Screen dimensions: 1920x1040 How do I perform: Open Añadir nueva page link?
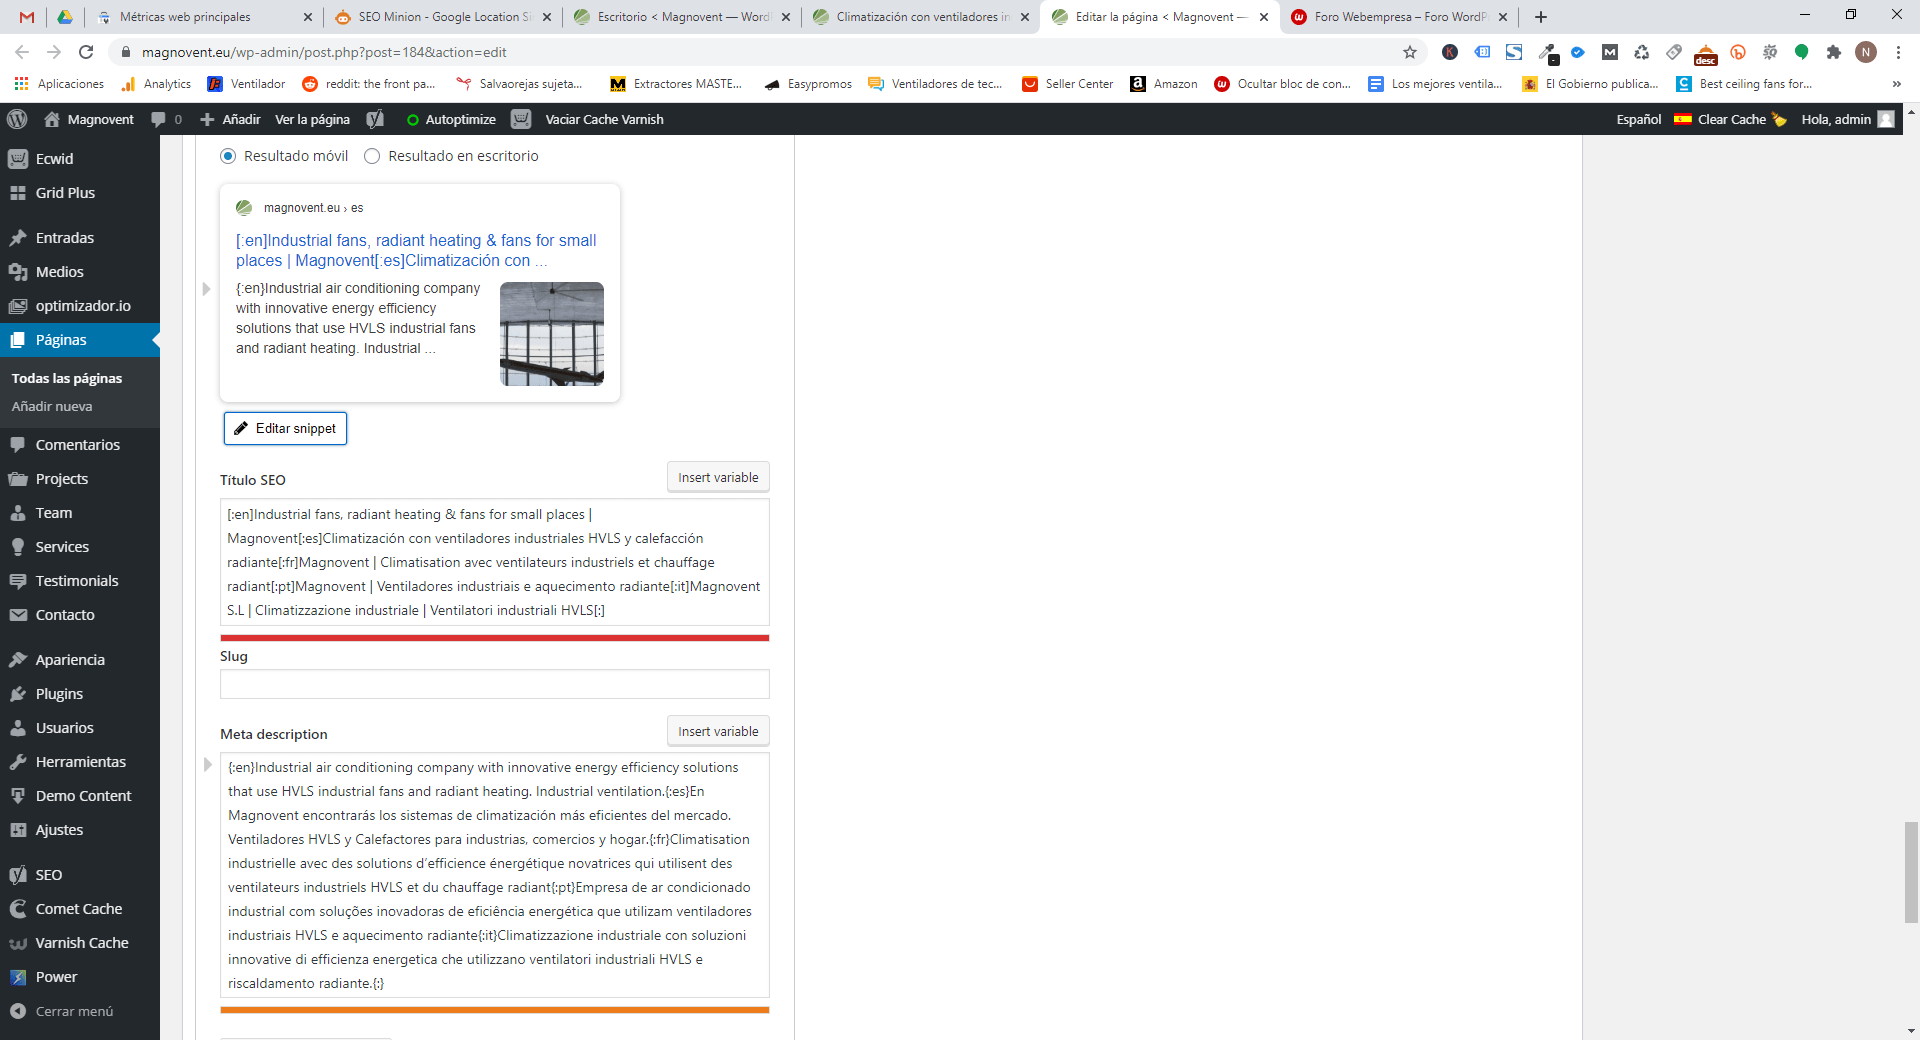[52, 406]
